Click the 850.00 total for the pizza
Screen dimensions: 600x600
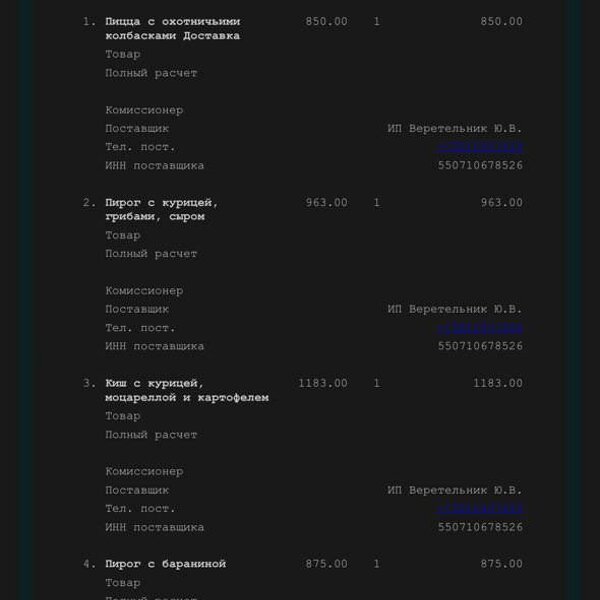pos(501,21)
